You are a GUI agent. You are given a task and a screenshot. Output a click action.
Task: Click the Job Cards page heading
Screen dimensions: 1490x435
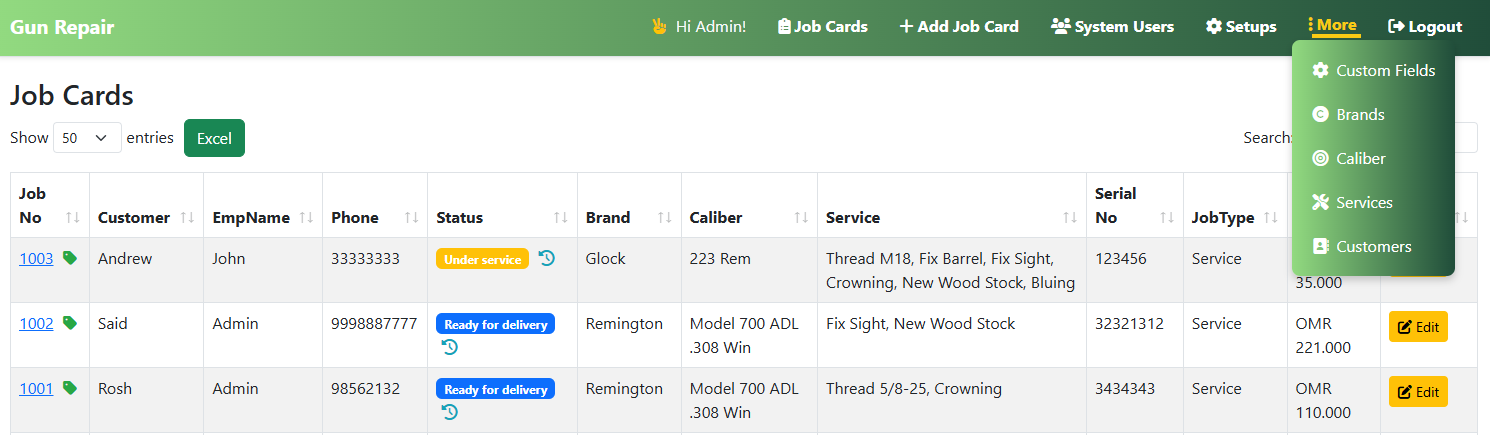72,96
